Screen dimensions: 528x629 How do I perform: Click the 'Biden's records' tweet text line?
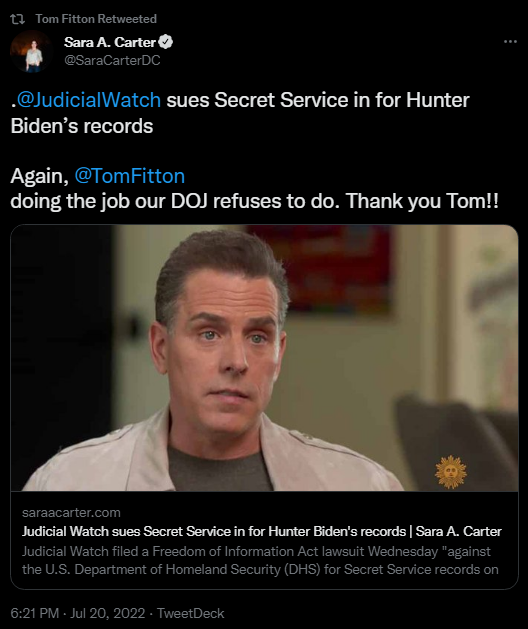point(82,126)
